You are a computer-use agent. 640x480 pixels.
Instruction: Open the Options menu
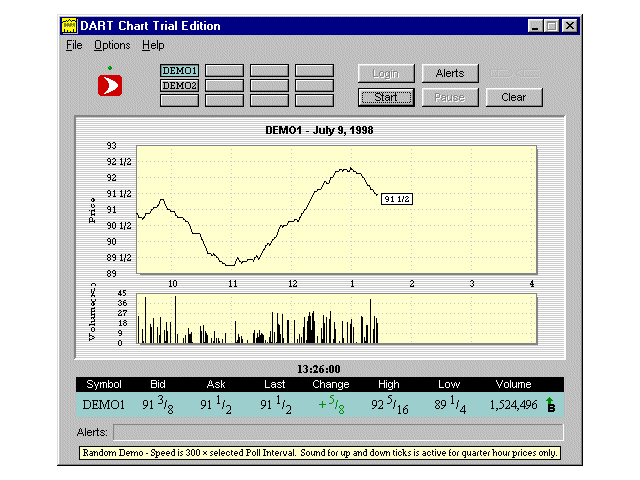(112, 45)
